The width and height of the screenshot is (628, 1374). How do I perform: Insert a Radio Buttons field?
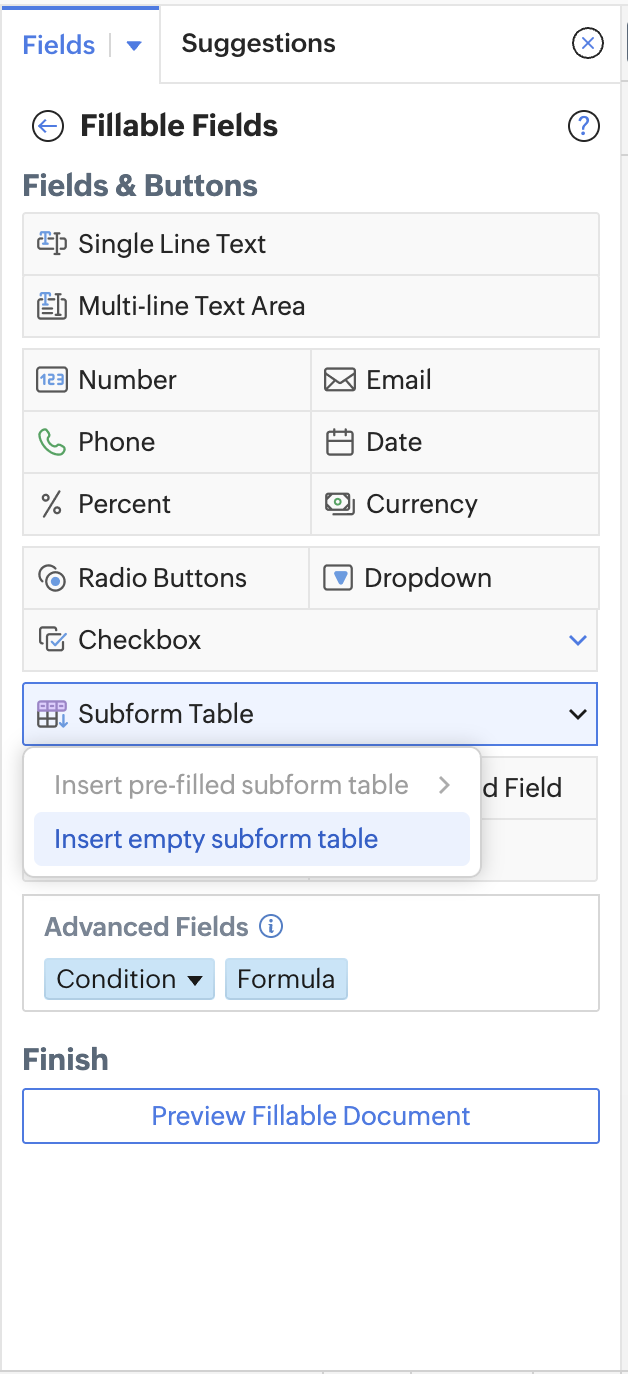pos(162,578)
